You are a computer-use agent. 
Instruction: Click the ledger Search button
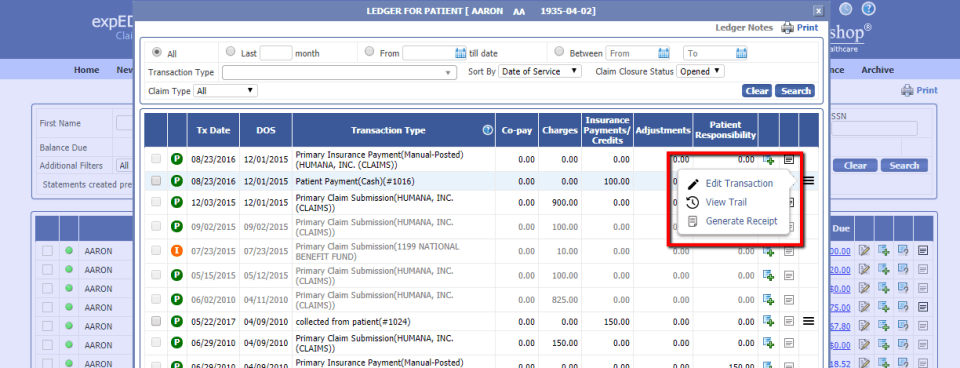795,91
